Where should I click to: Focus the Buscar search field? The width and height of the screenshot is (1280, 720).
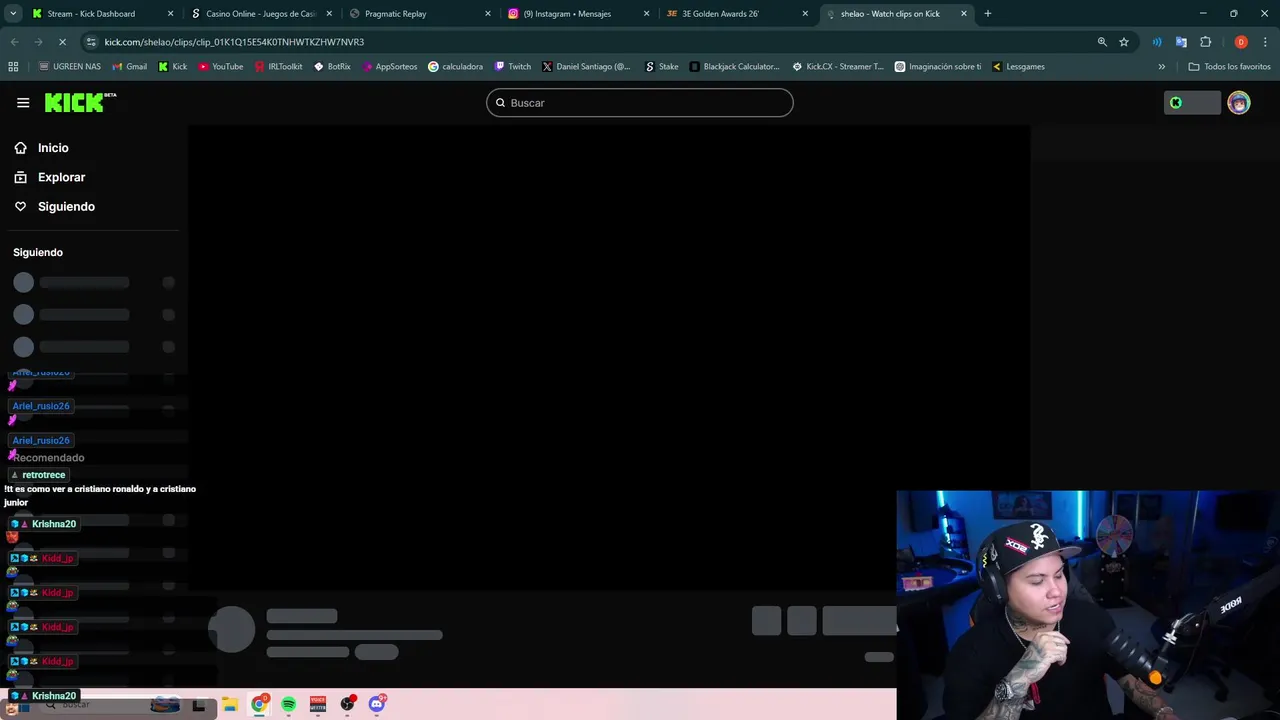[640, 102]
